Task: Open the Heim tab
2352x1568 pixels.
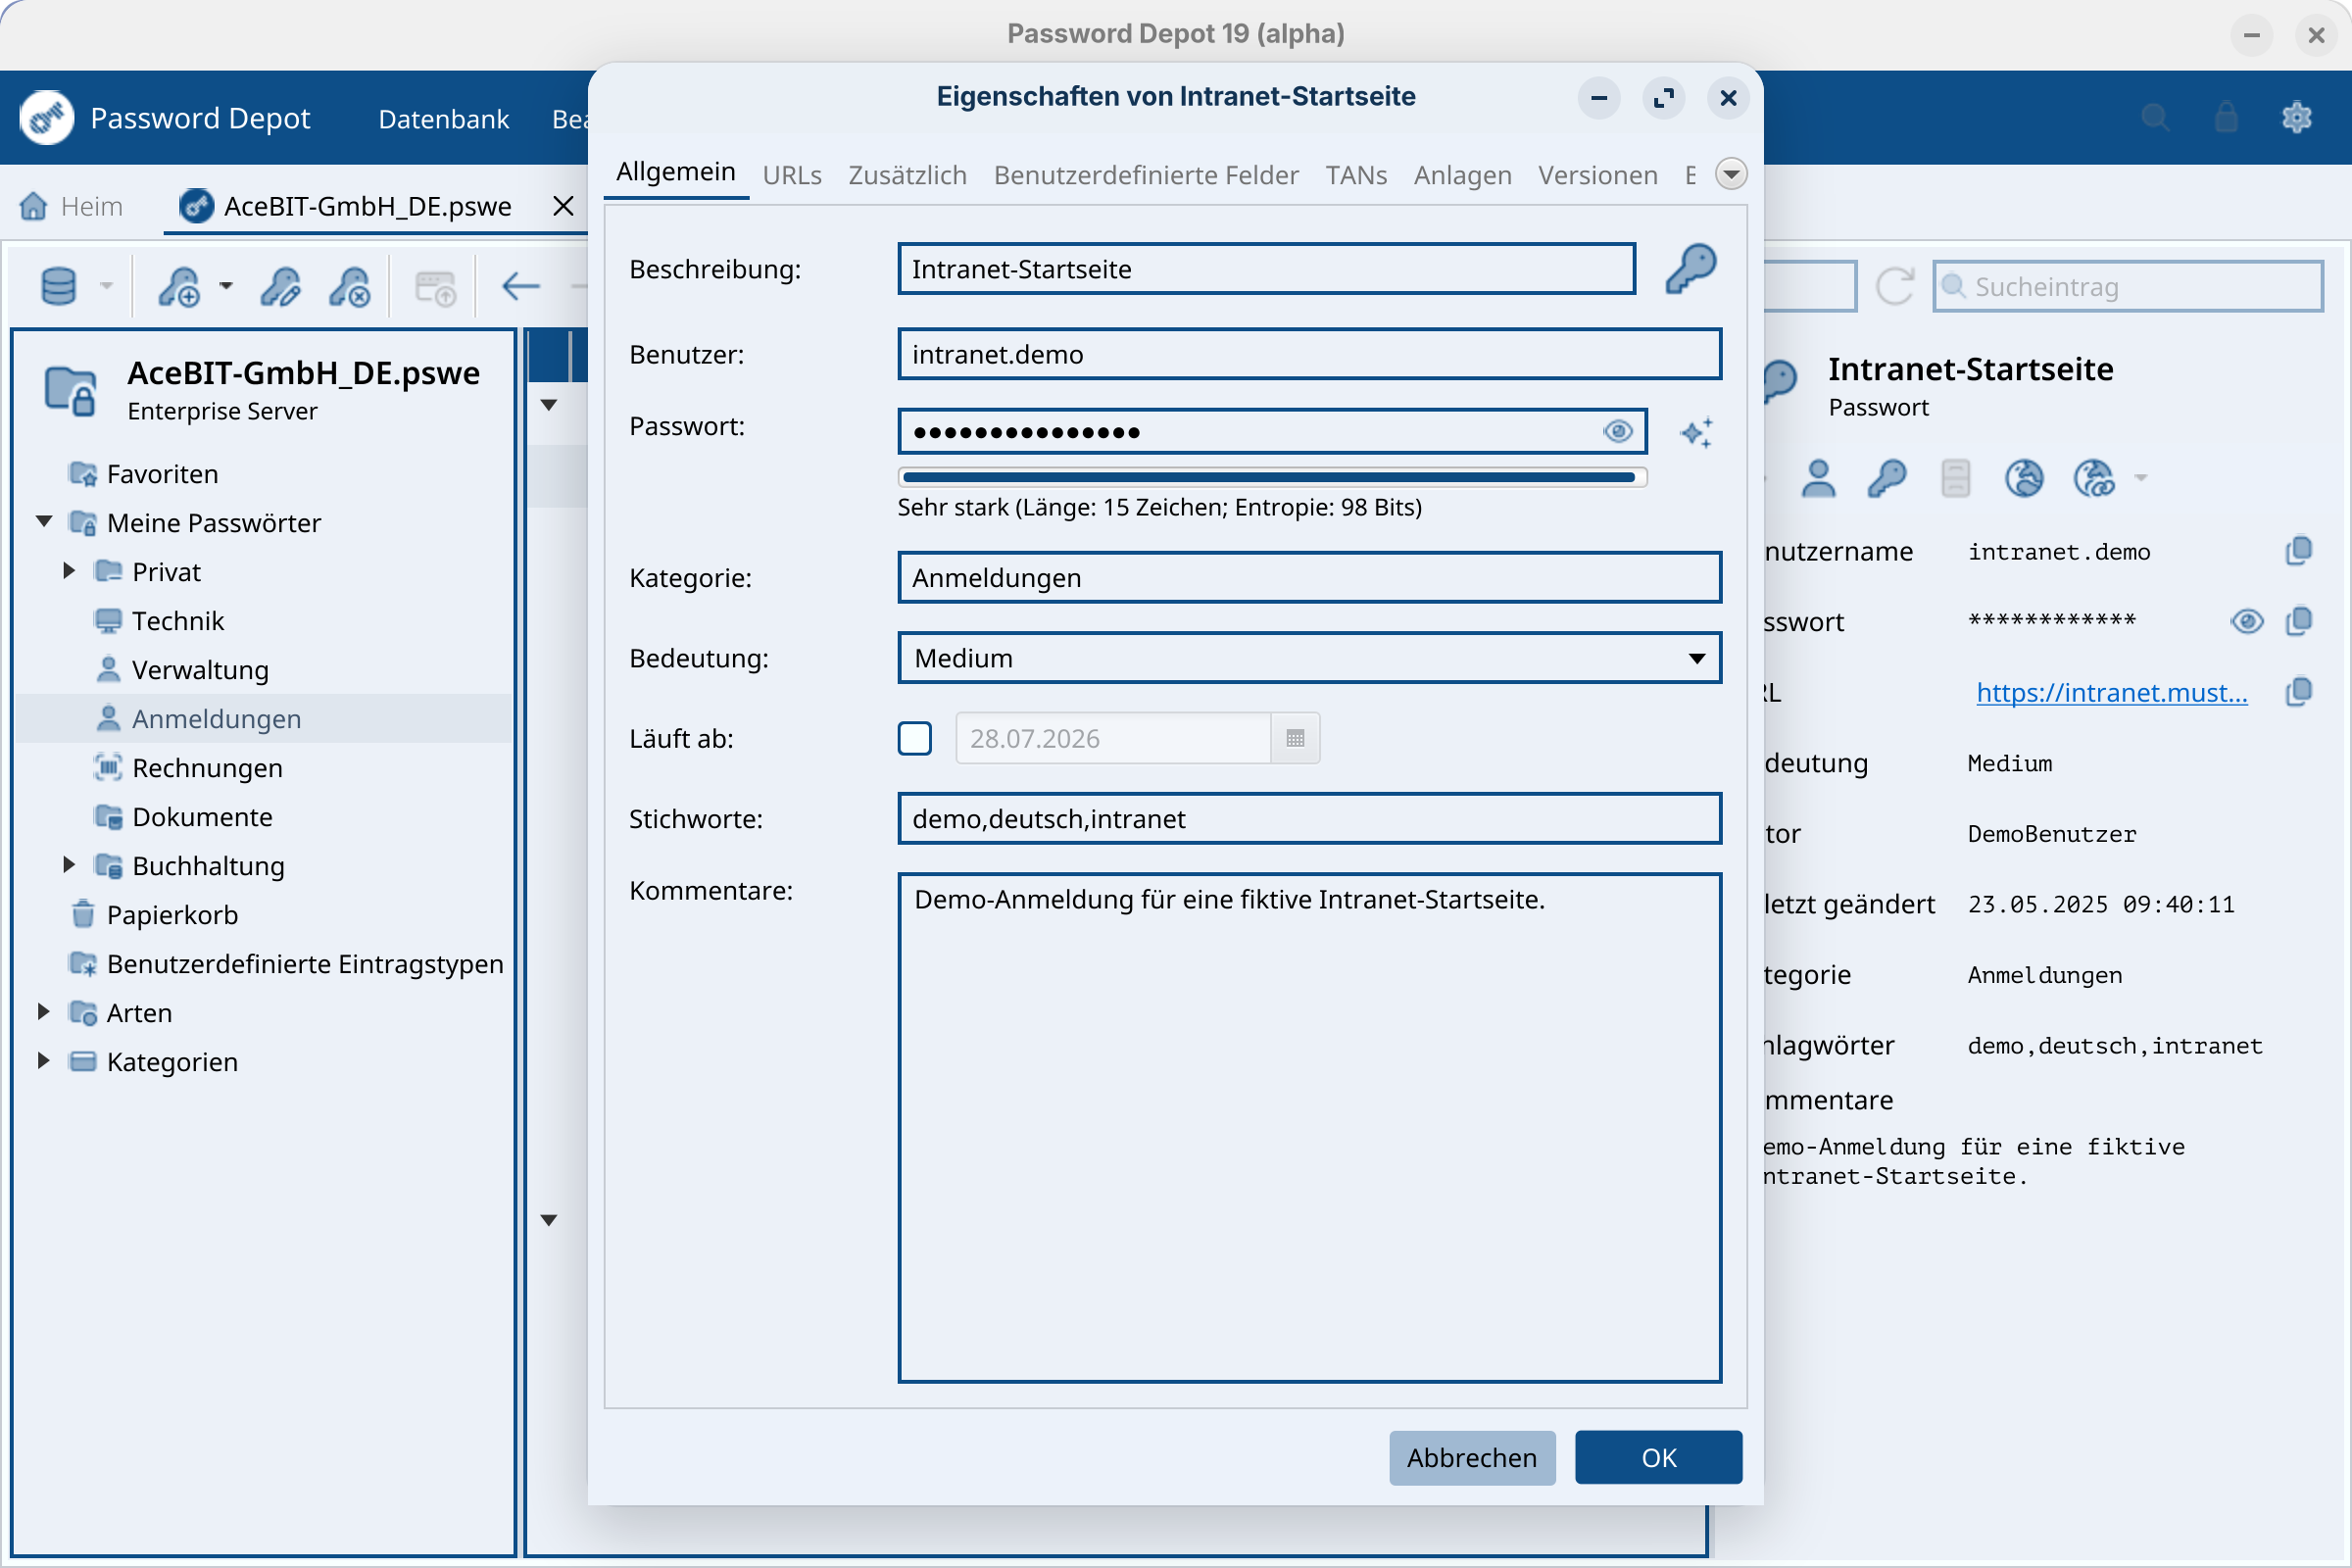Action: tap(72, 206)
